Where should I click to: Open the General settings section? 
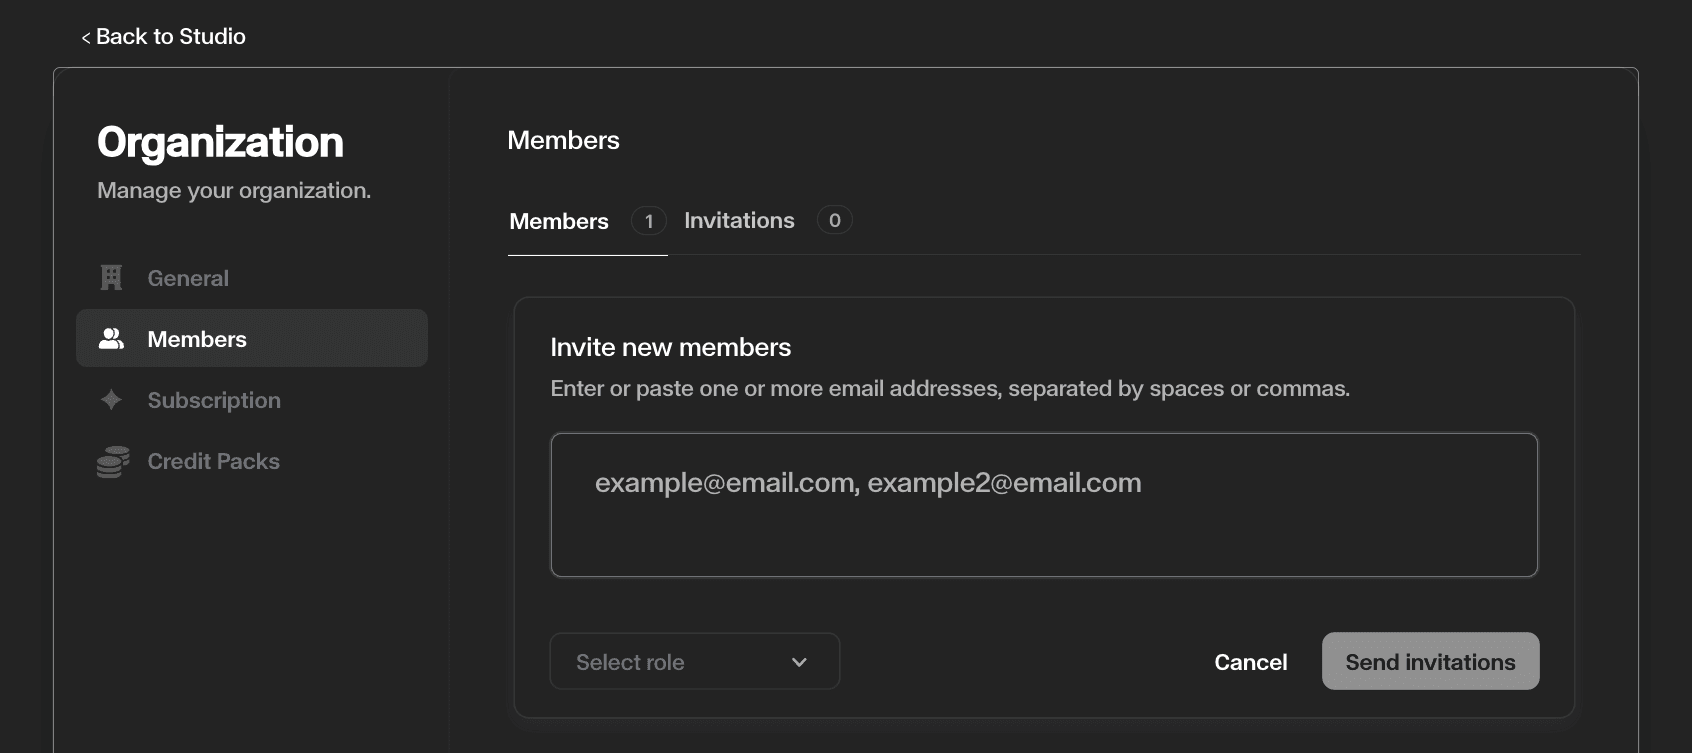[188, 277]
